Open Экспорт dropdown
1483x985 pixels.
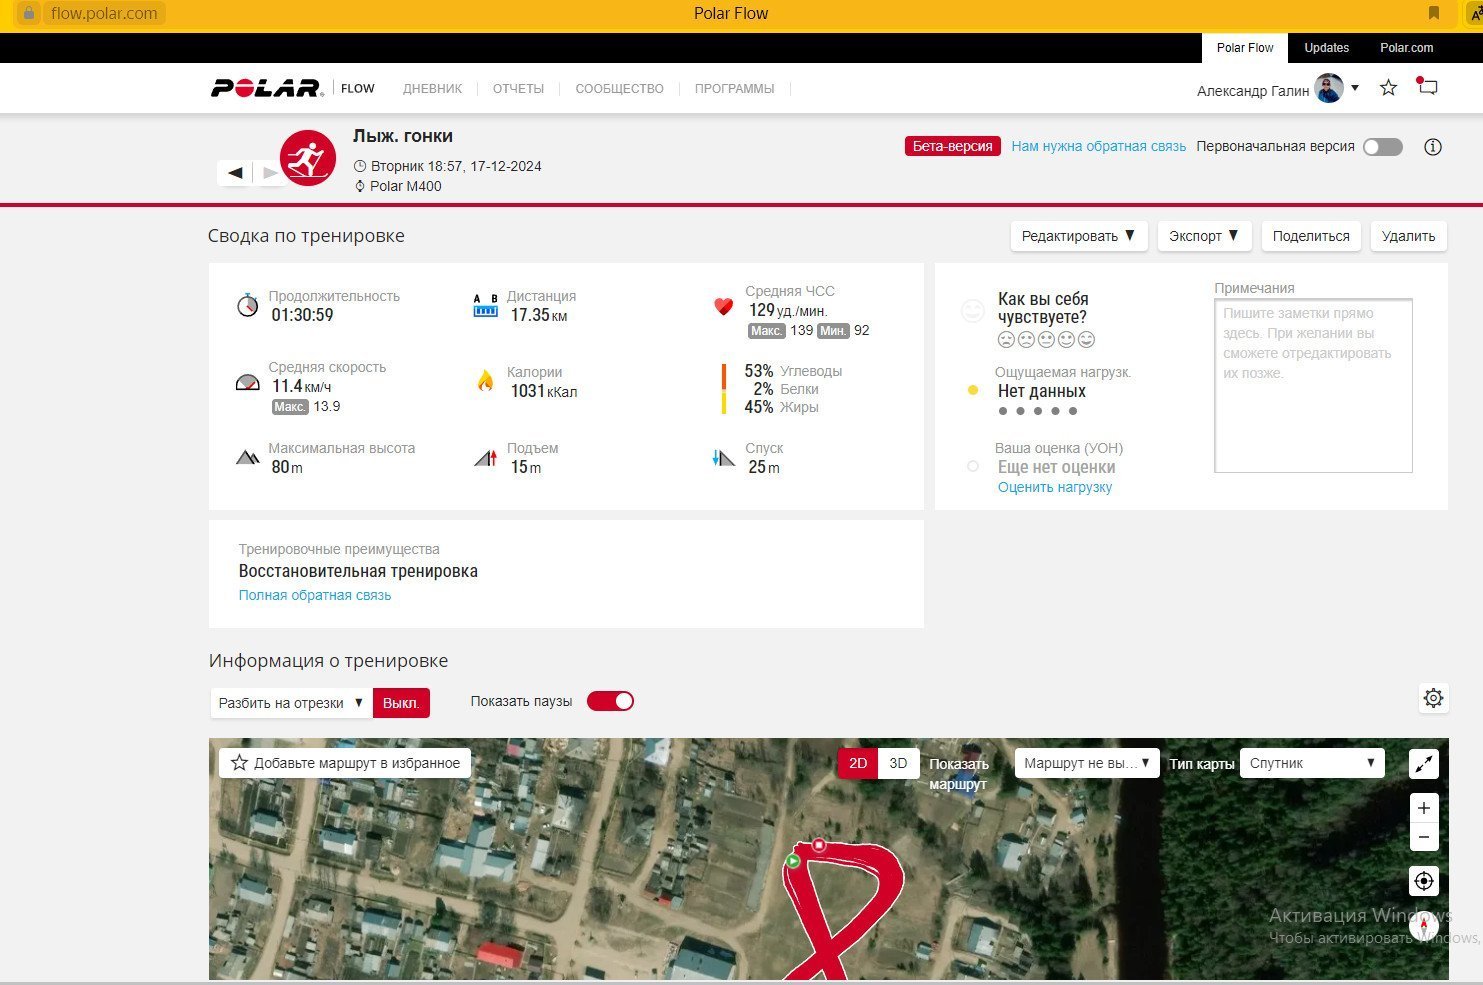(1204, 236)
